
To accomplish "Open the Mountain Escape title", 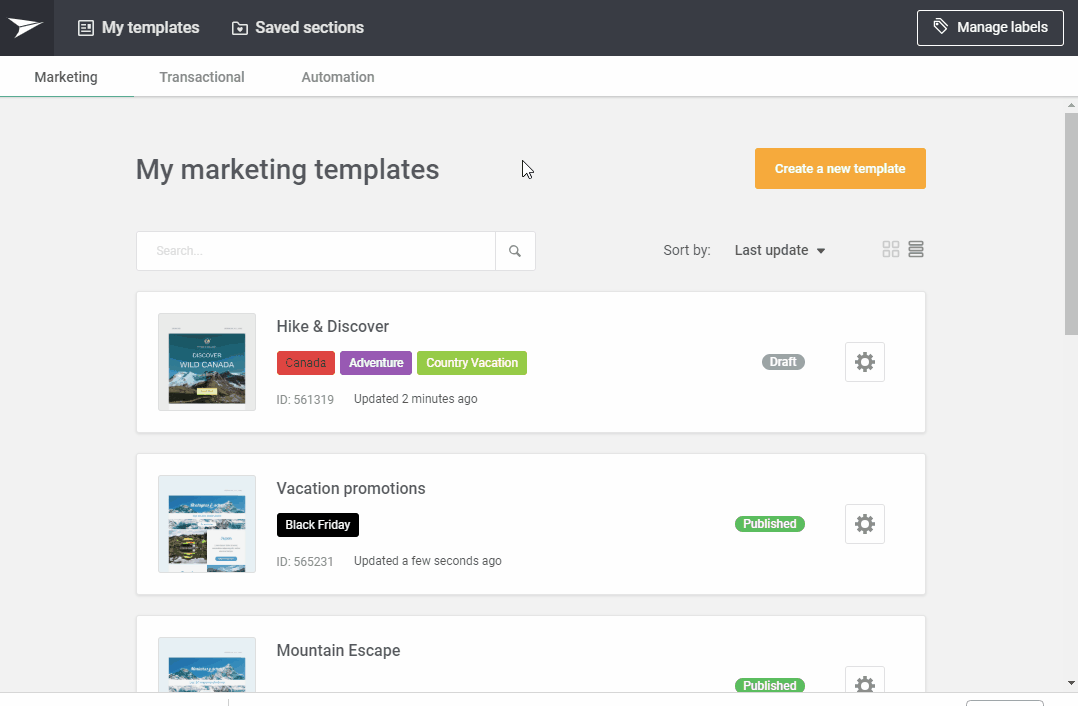I will [x=338, y=650].
